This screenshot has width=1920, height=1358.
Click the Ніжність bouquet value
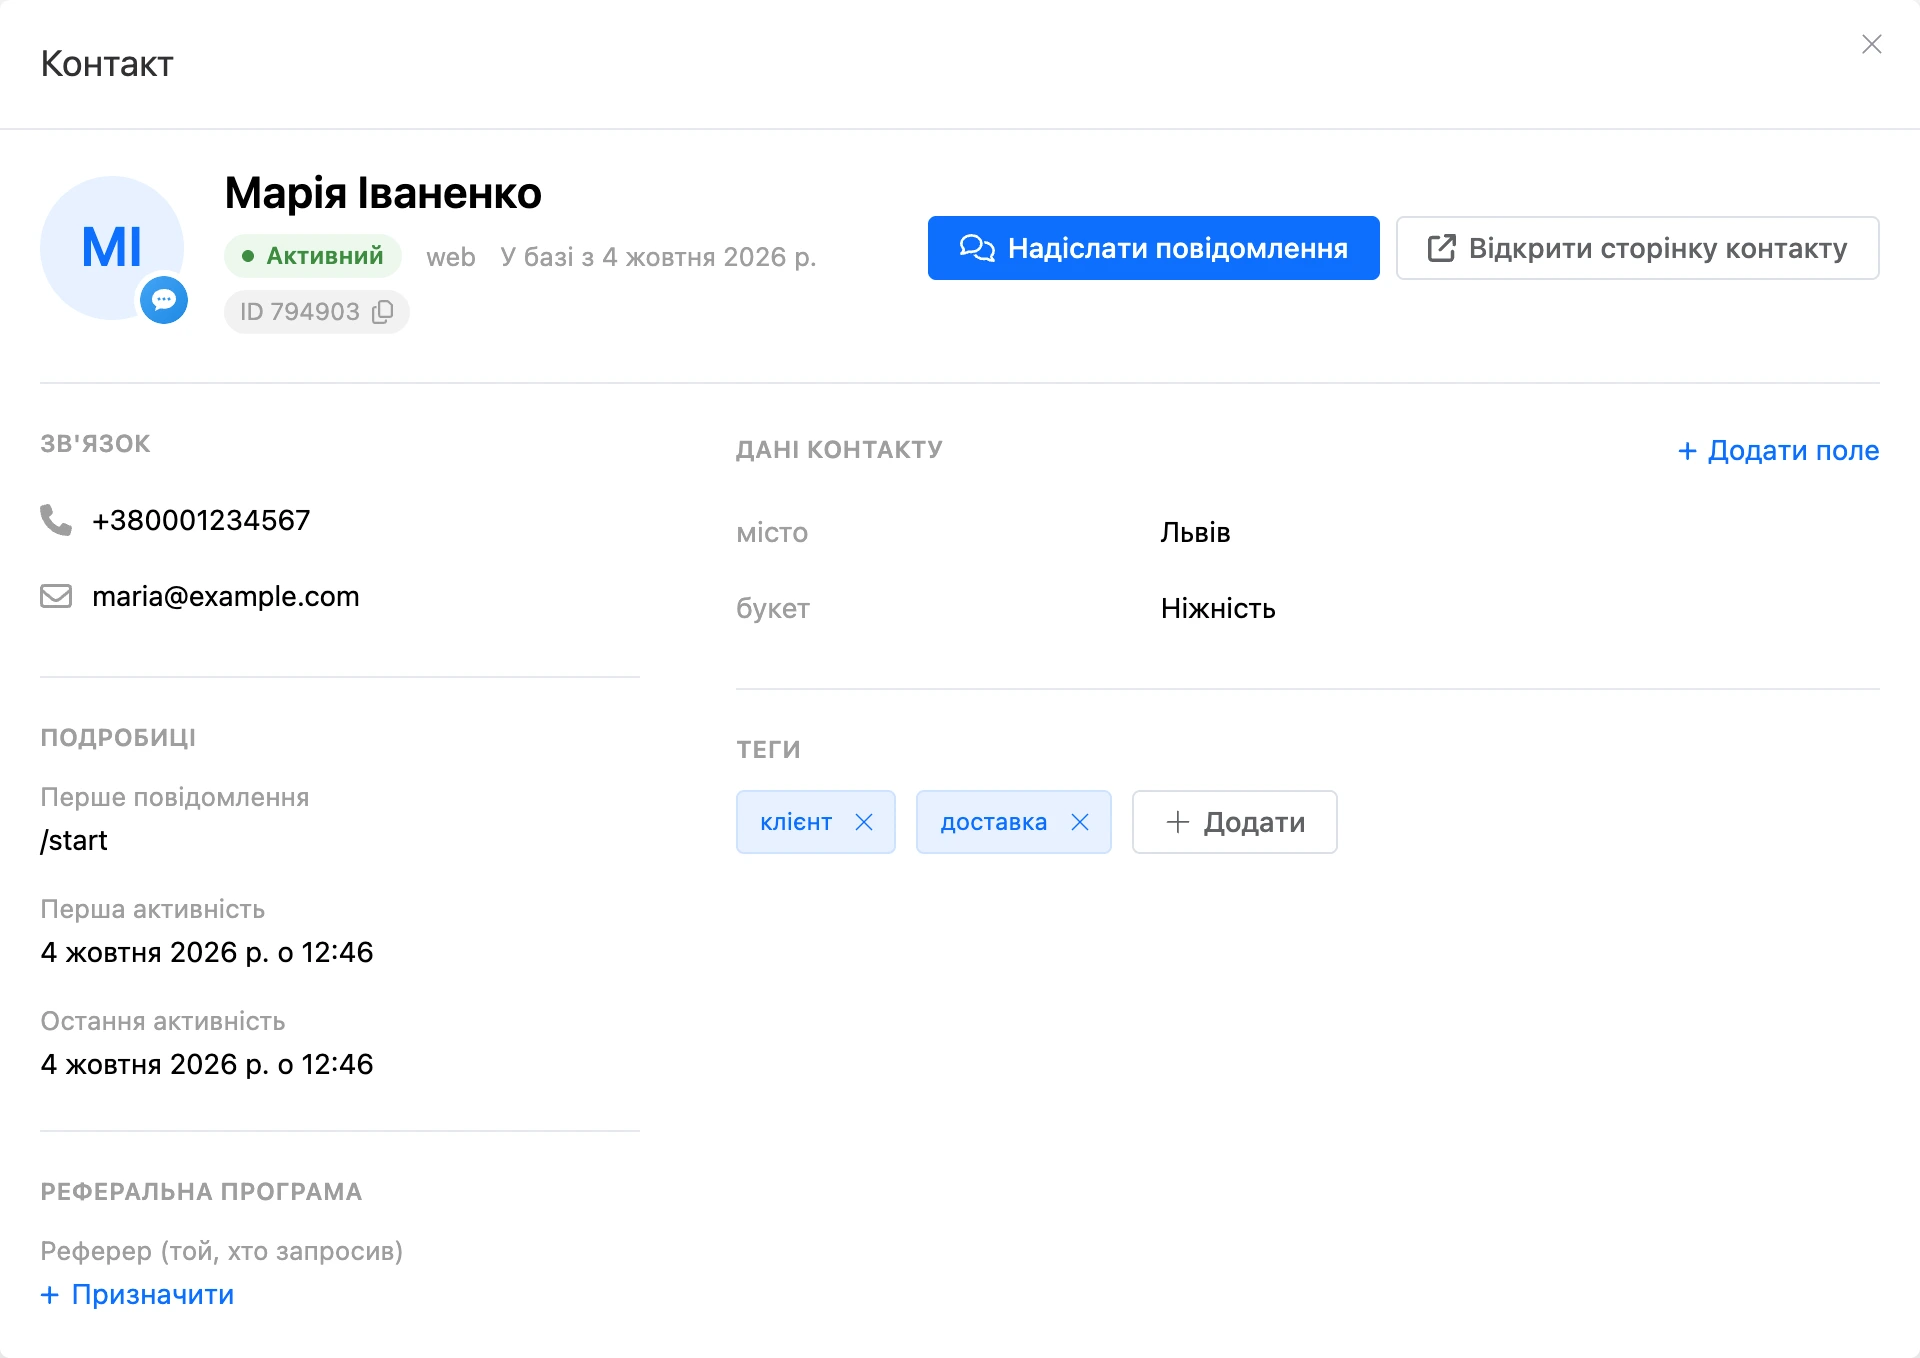click(1218, 608)
